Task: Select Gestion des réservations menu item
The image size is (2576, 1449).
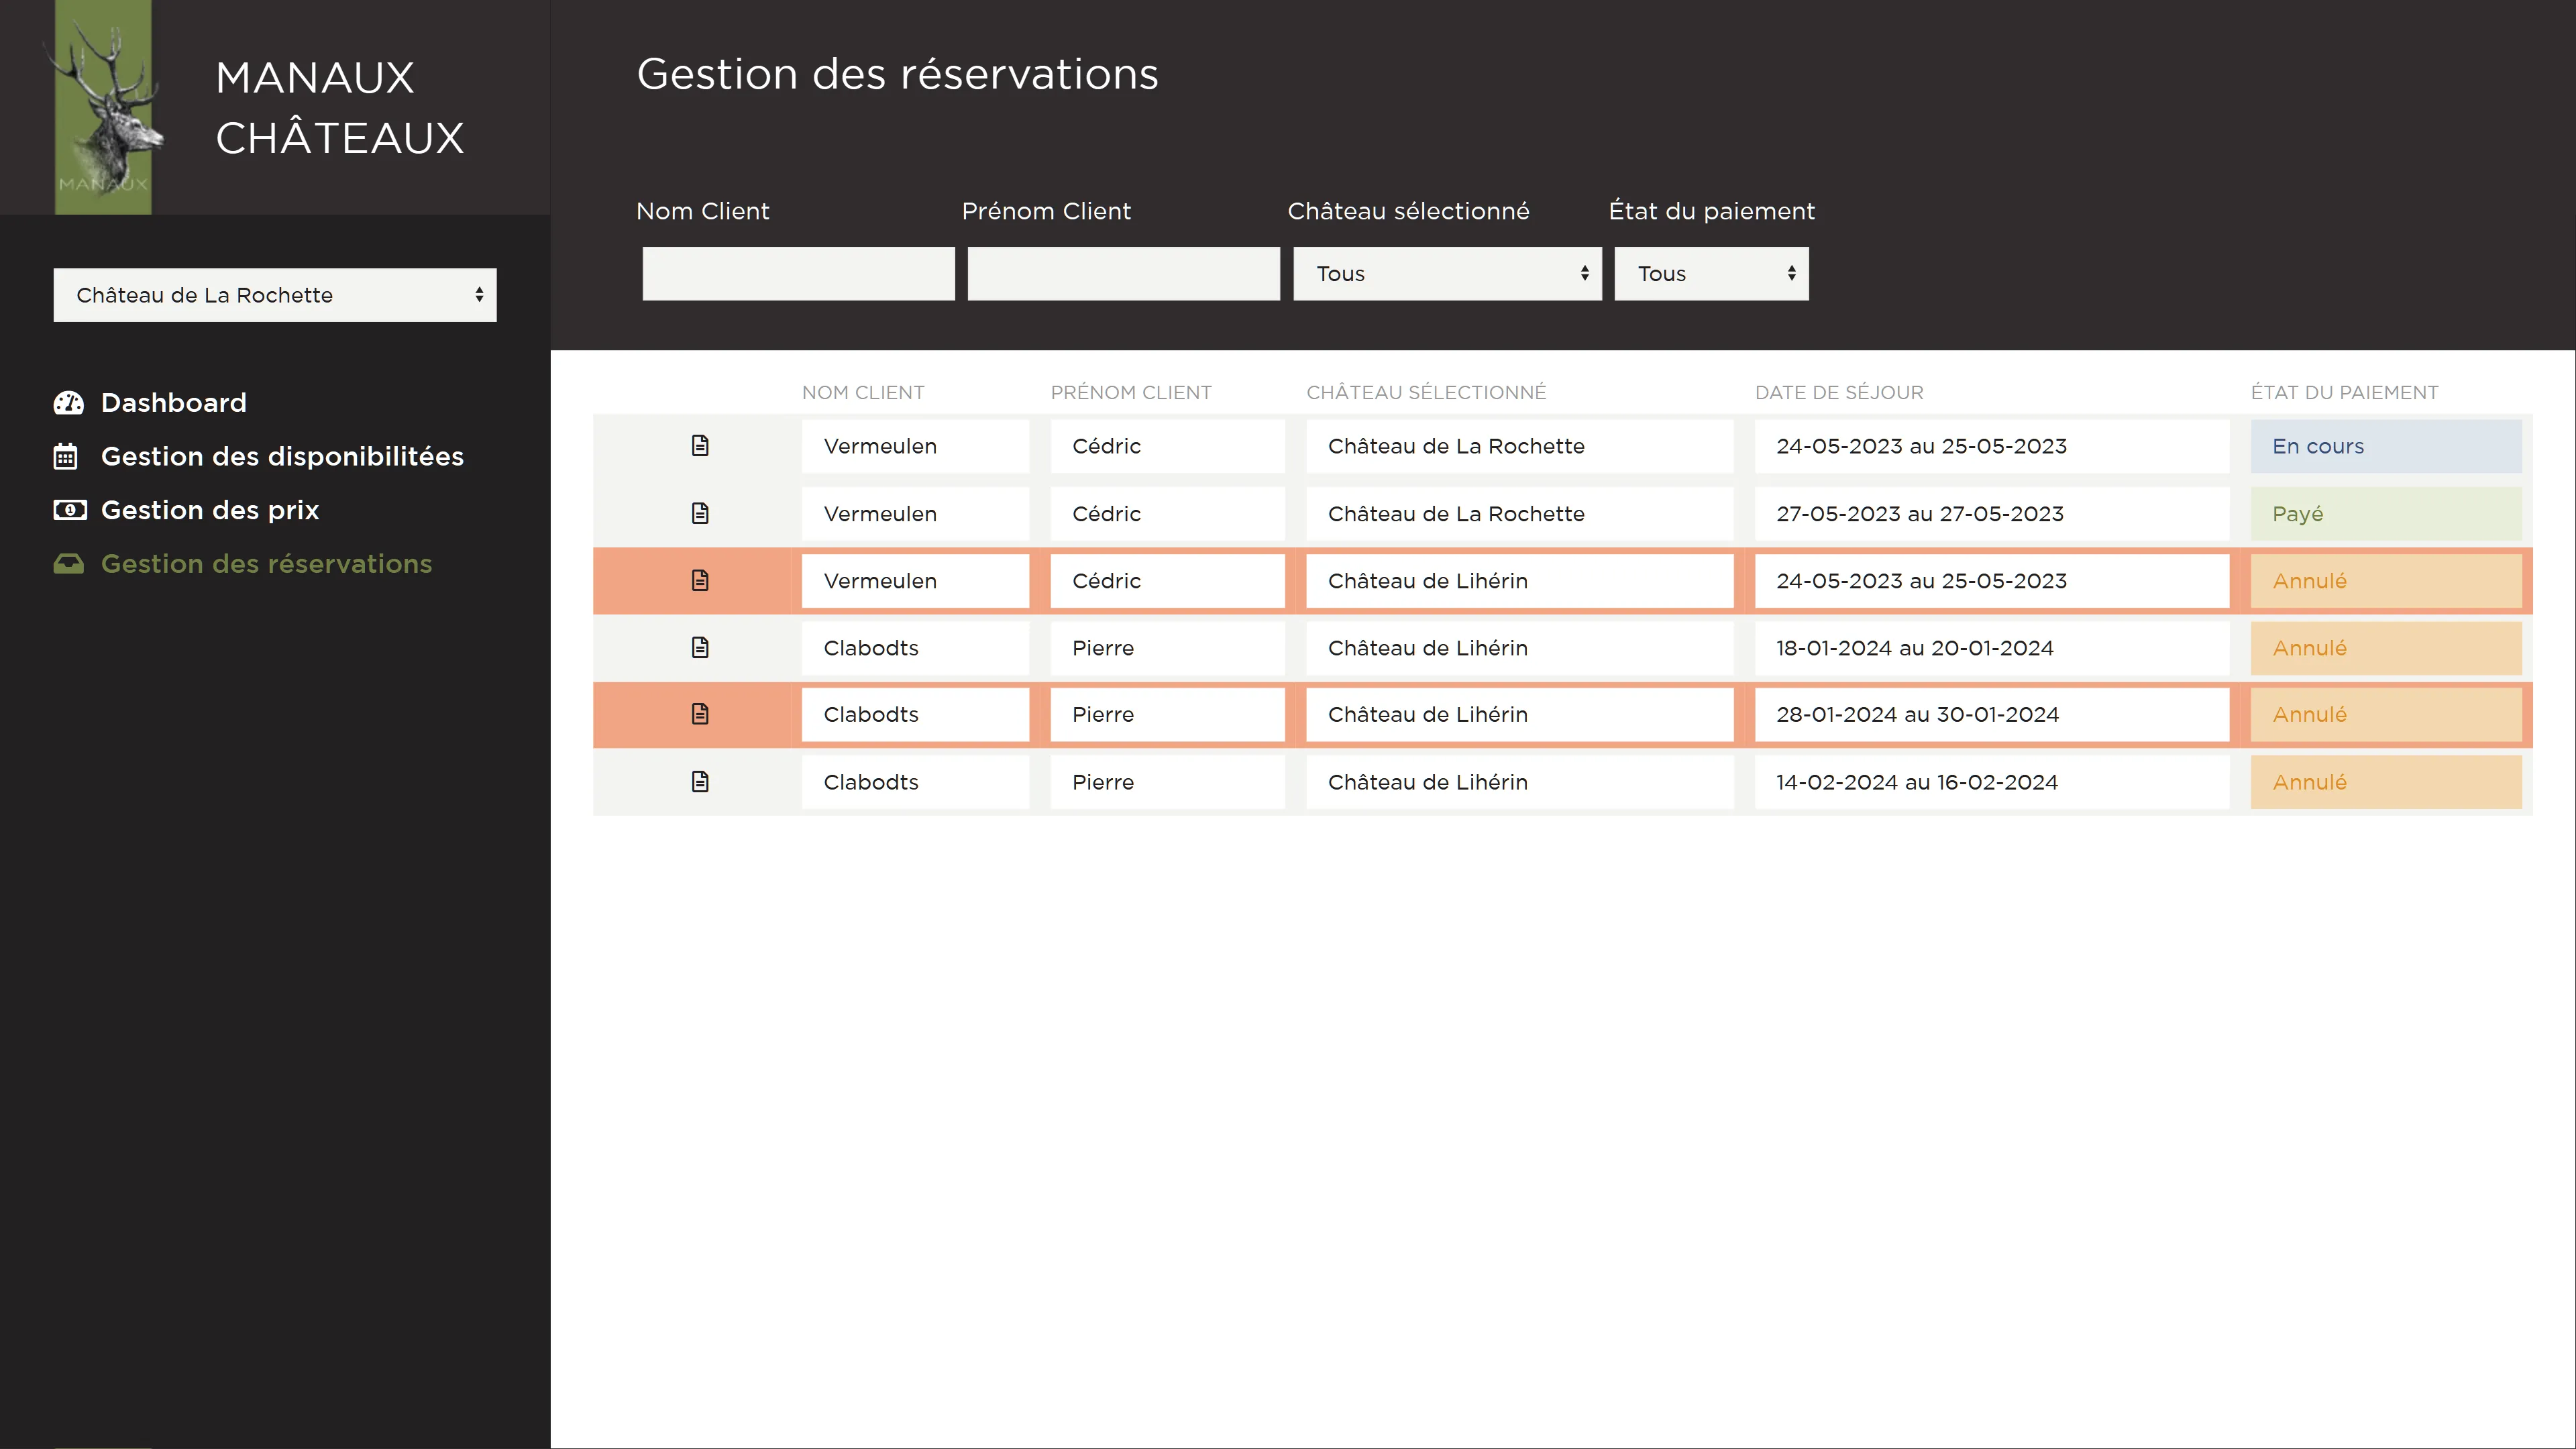Action: tap(266, 564)
